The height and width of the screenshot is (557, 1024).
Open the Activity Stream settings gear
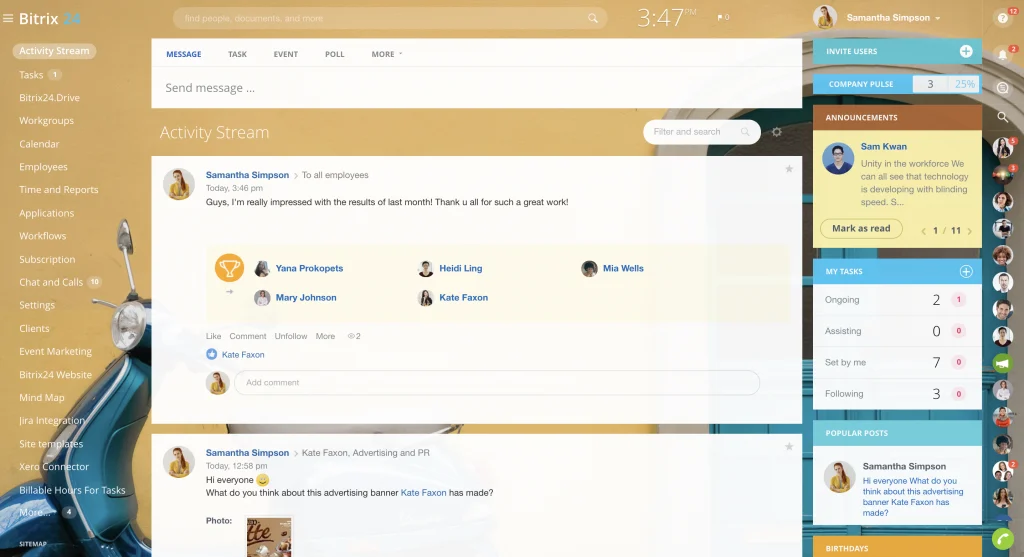point(777,132)
